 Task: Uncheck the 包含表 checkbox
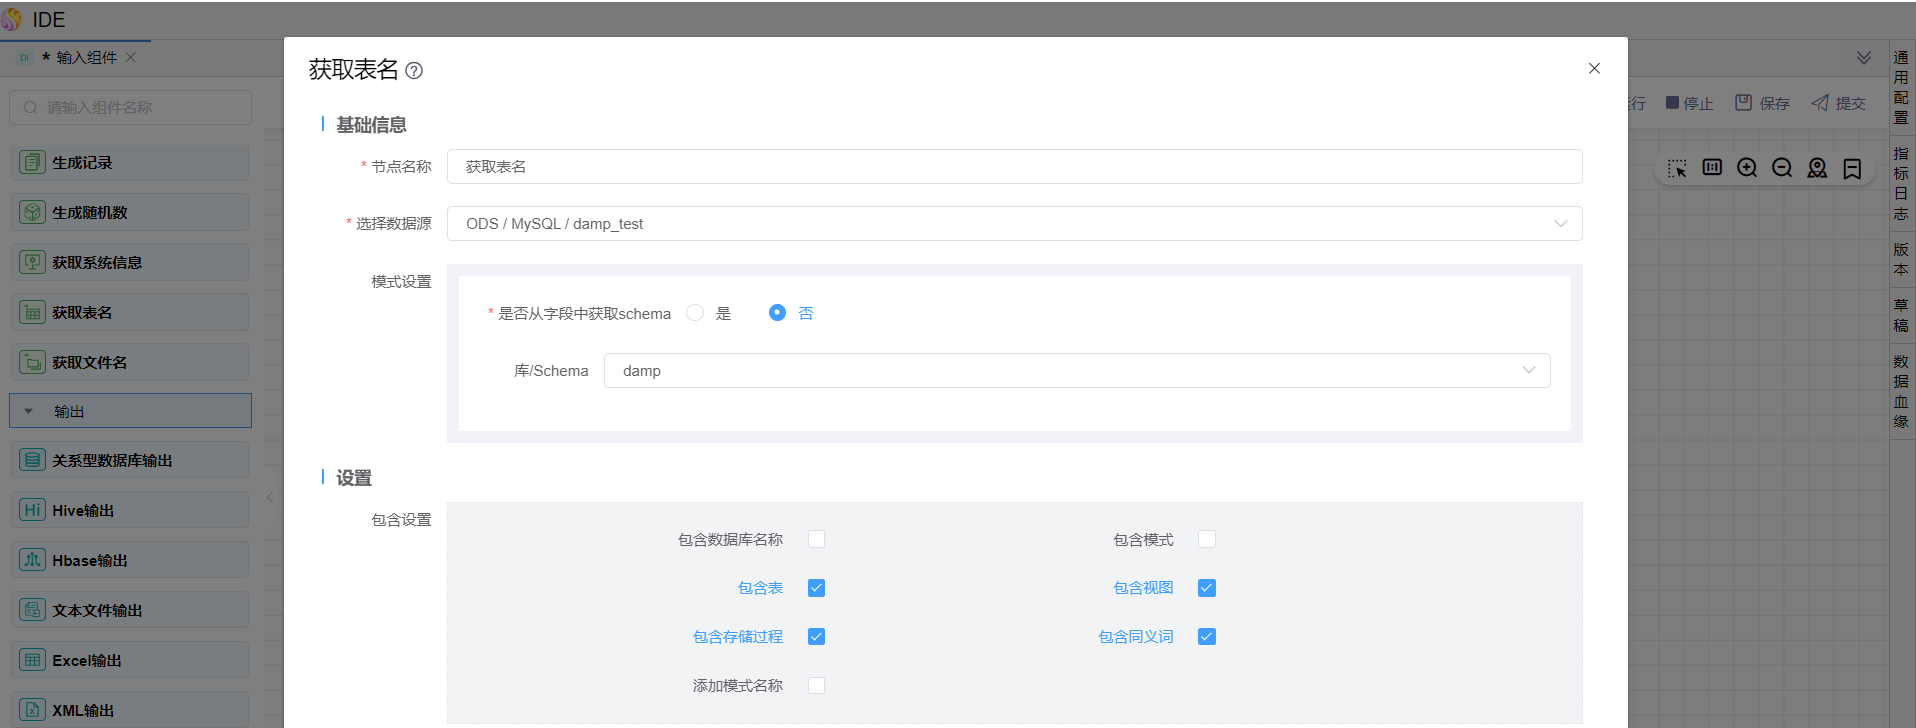(816, 588)
